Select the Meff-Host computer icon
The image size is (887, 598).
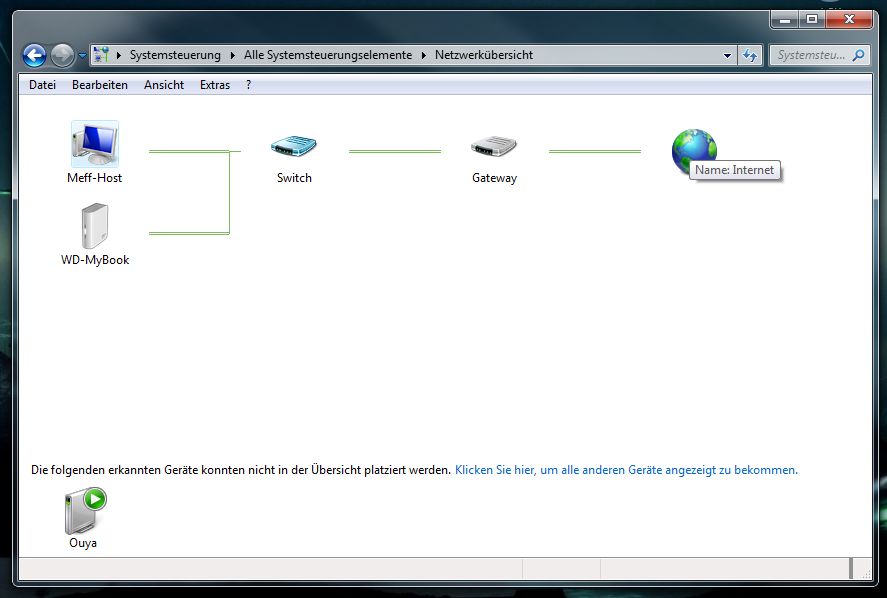point(95,145)
